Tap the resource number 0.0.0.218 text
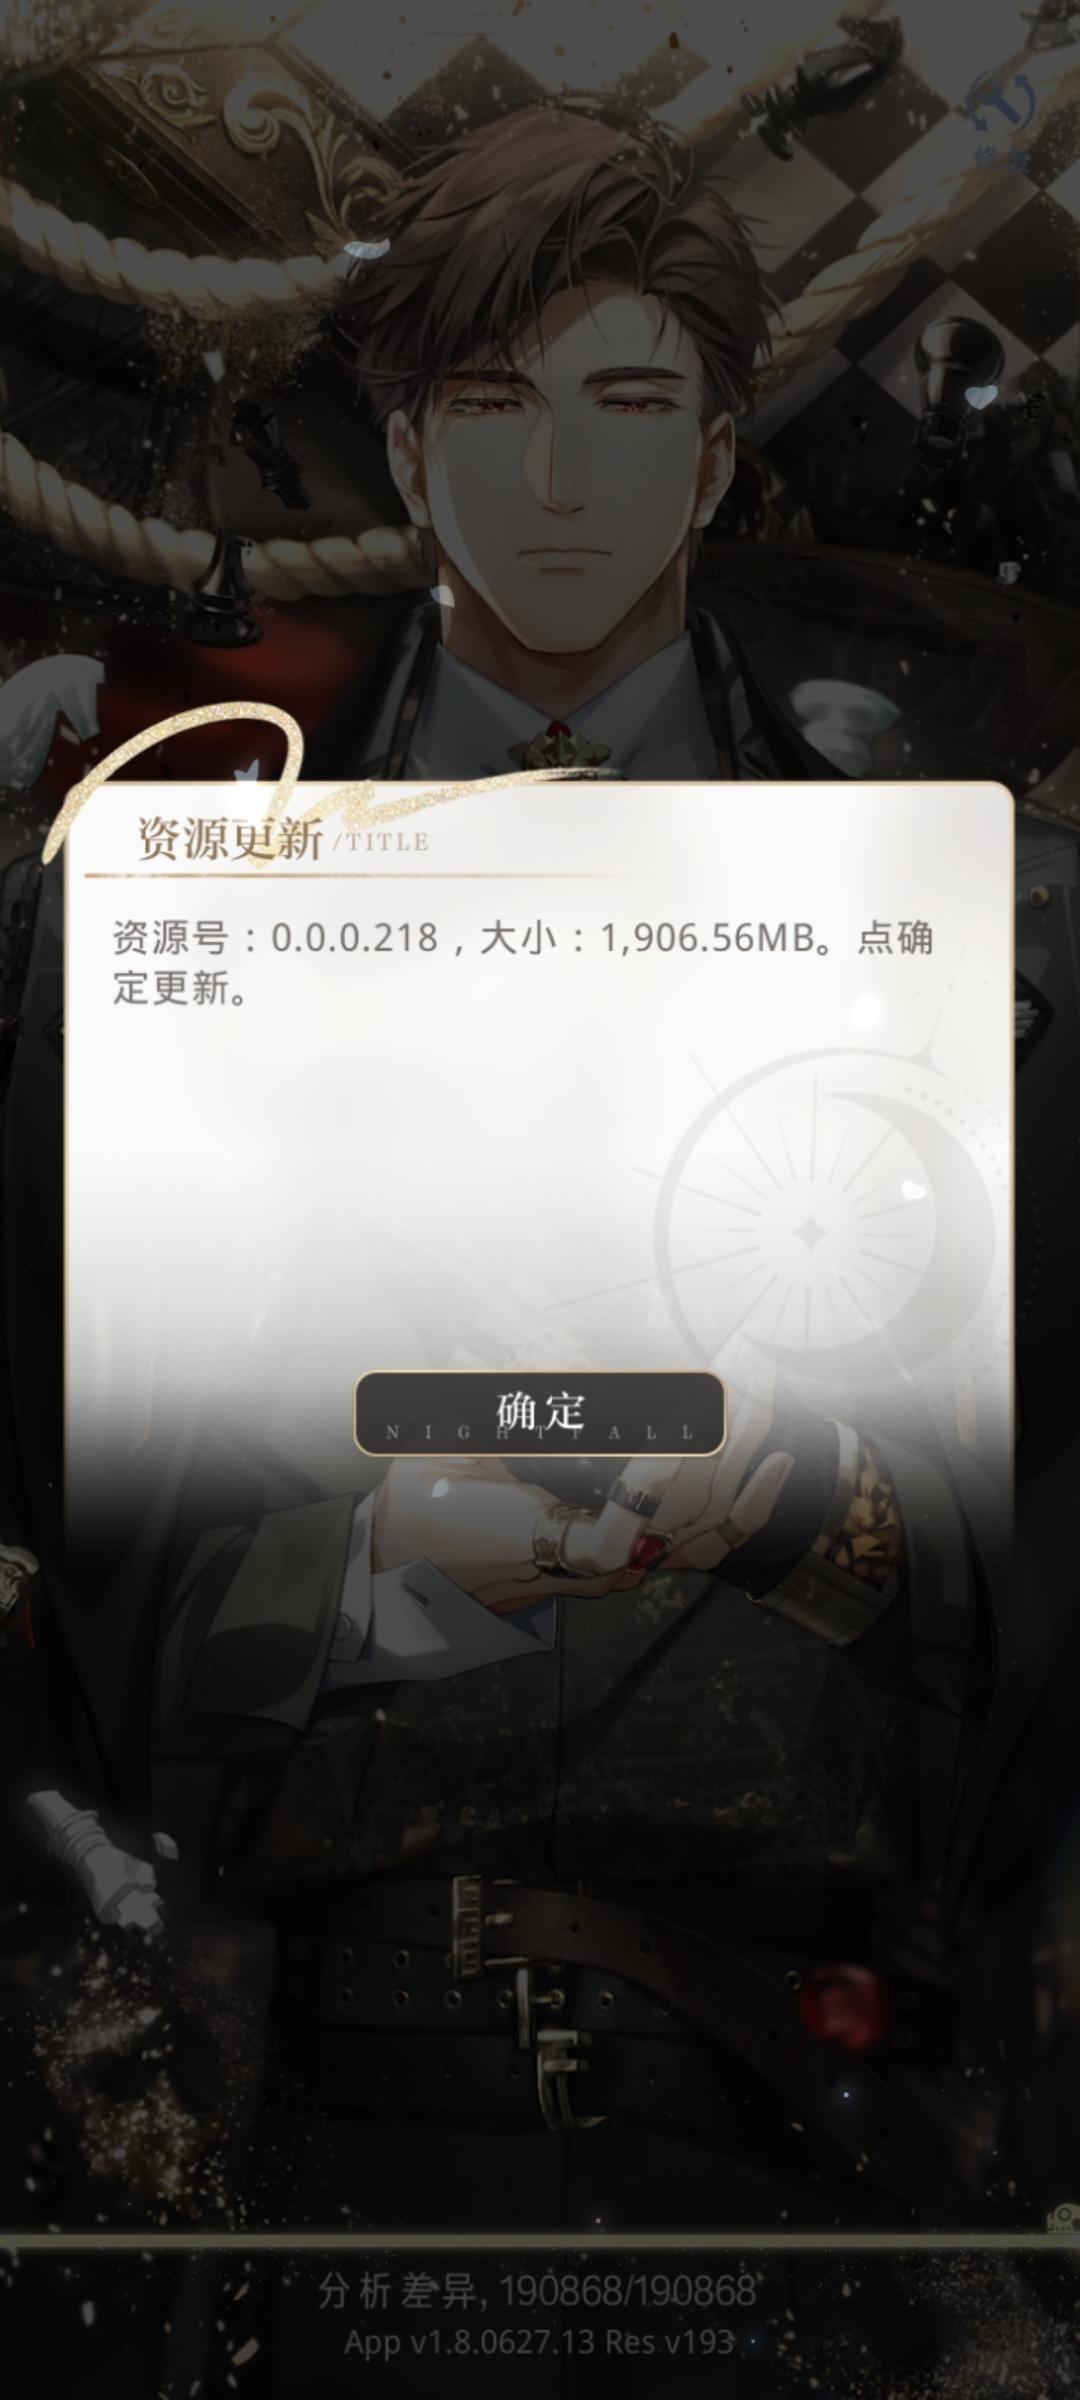 click(355, 938)
